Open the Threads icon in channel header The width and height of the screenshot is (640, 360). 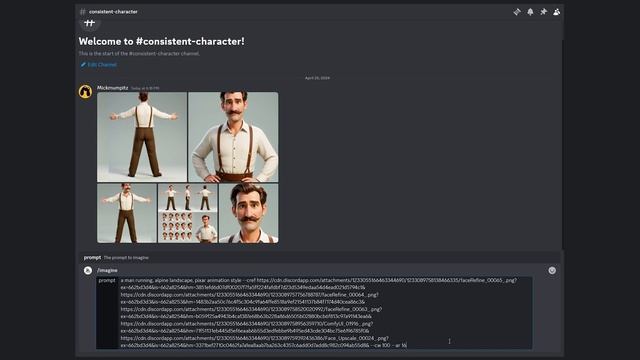tap(517, 12)
